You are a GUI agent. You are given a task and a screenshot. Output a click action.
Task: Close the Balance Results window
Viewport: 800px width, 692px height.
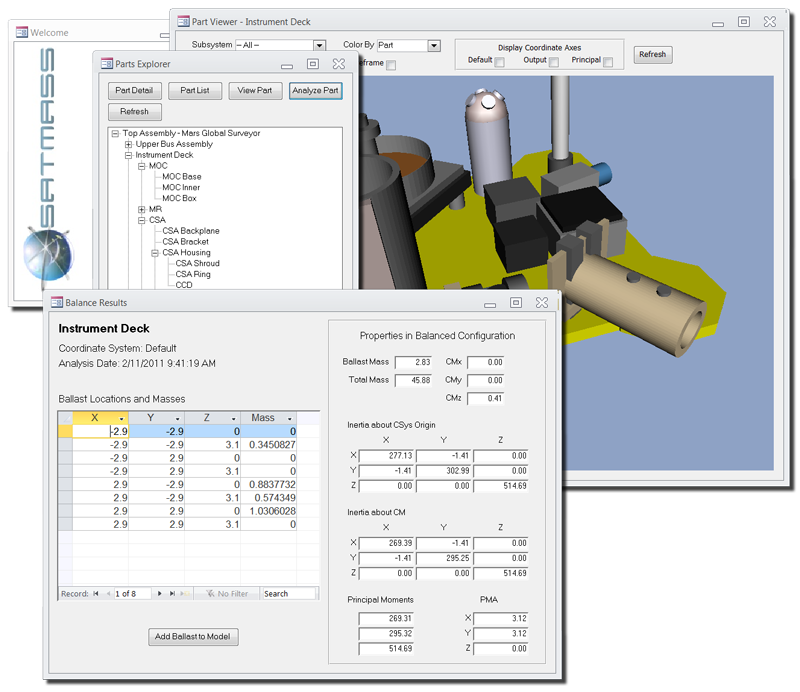tap(542, 303)
